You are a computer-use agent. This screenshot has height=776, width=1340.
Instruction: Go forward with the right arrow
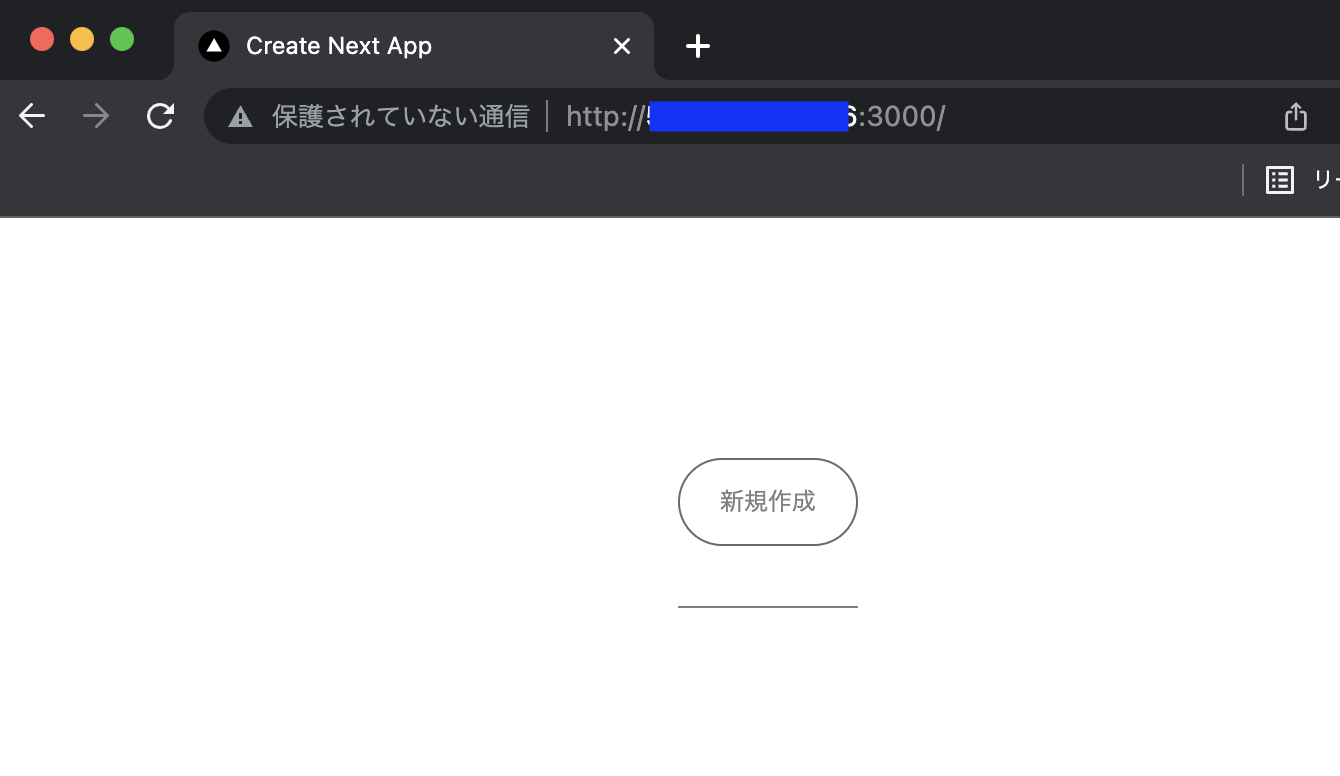click(96, 116)
